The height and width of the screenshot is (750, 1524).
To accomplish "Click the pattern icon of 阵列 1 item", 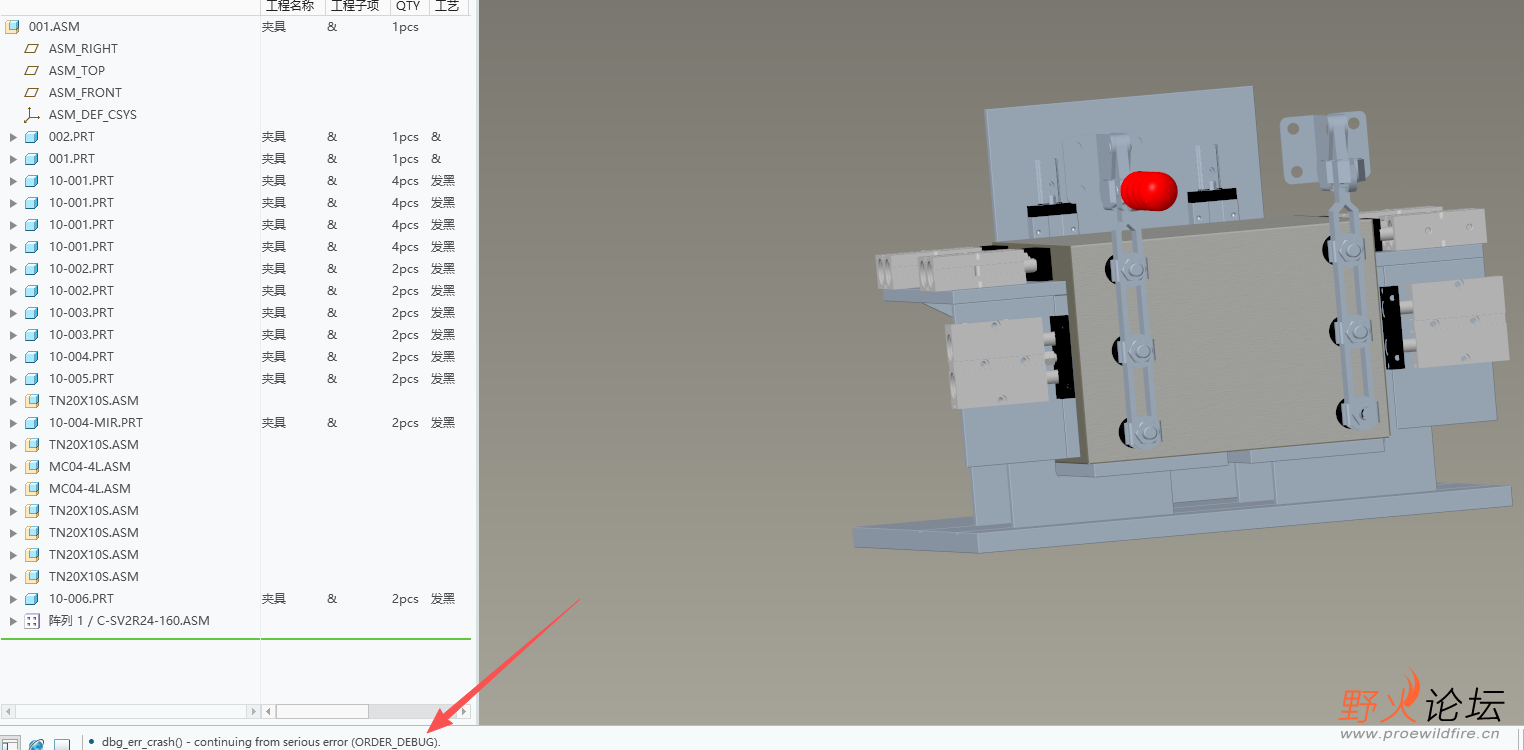I will click(31, 621).
